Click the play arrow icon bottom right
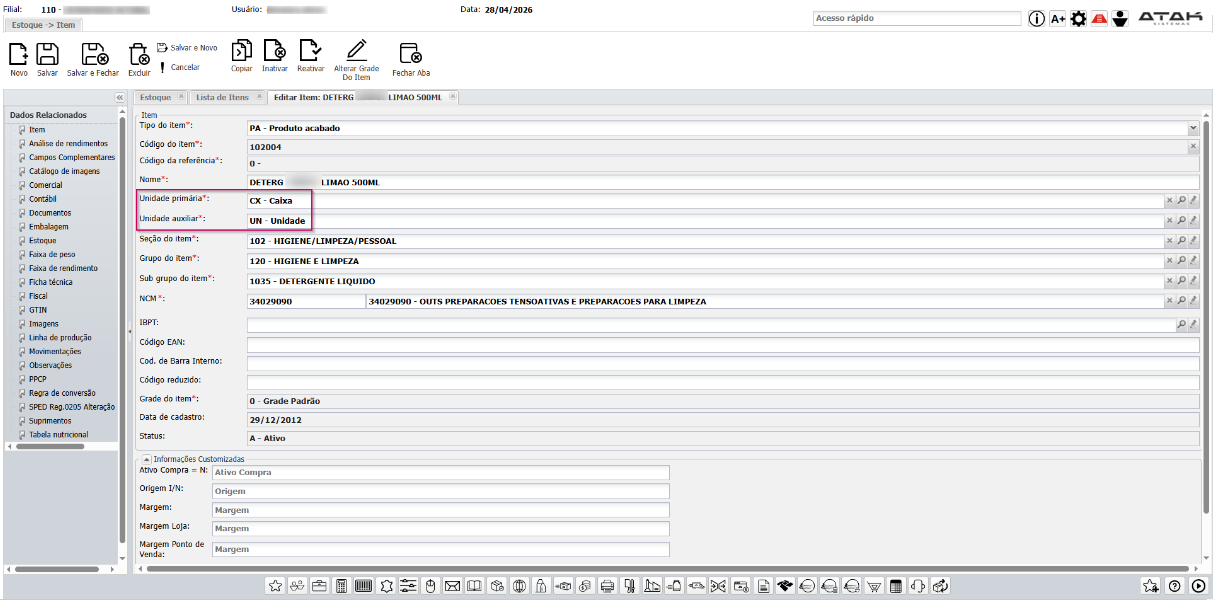 pos(1198,586)
